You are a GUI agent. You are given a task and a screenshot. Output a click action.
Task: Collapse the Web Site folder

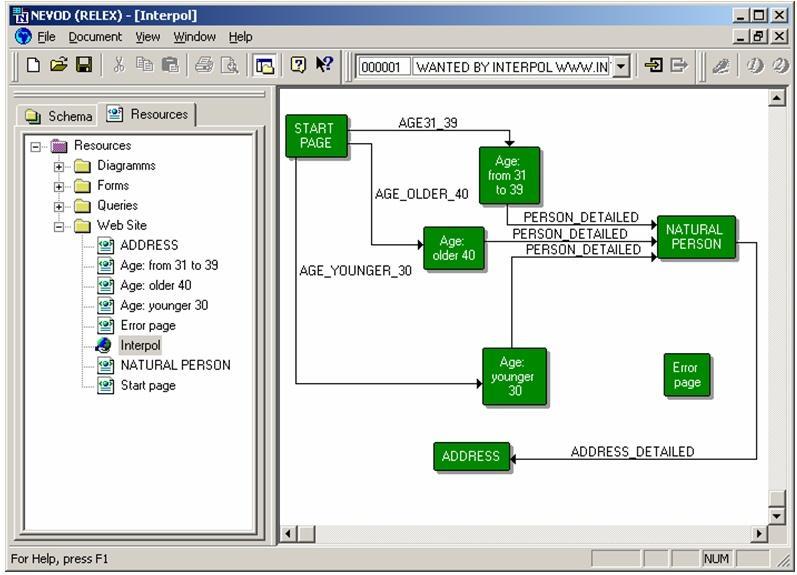click(60, 226)
